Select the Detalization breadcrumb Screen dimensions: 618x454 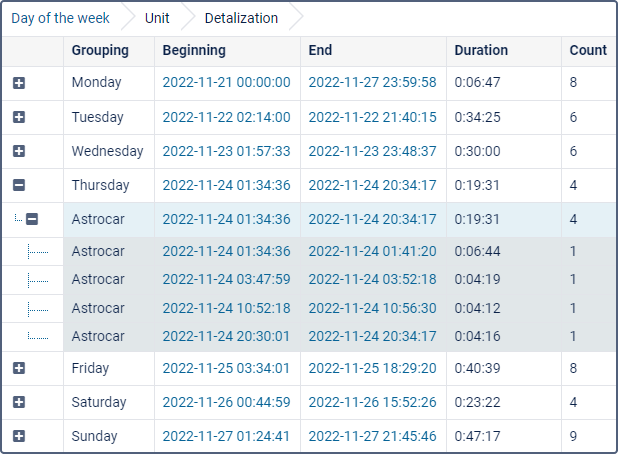coord(241,18)
